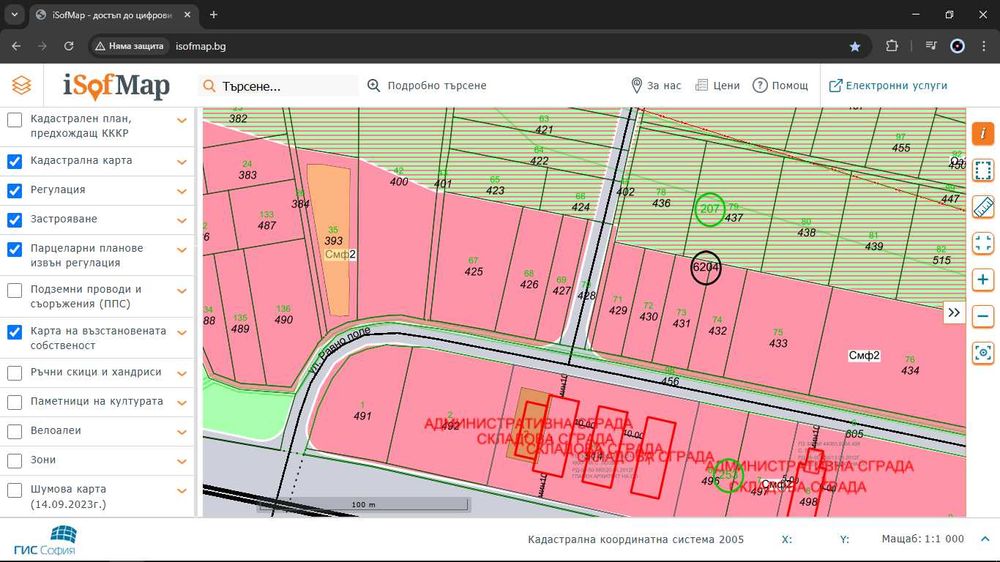Expand 'Парцеларни планове' chevron
1000x562 pixels.
point(182,250)
